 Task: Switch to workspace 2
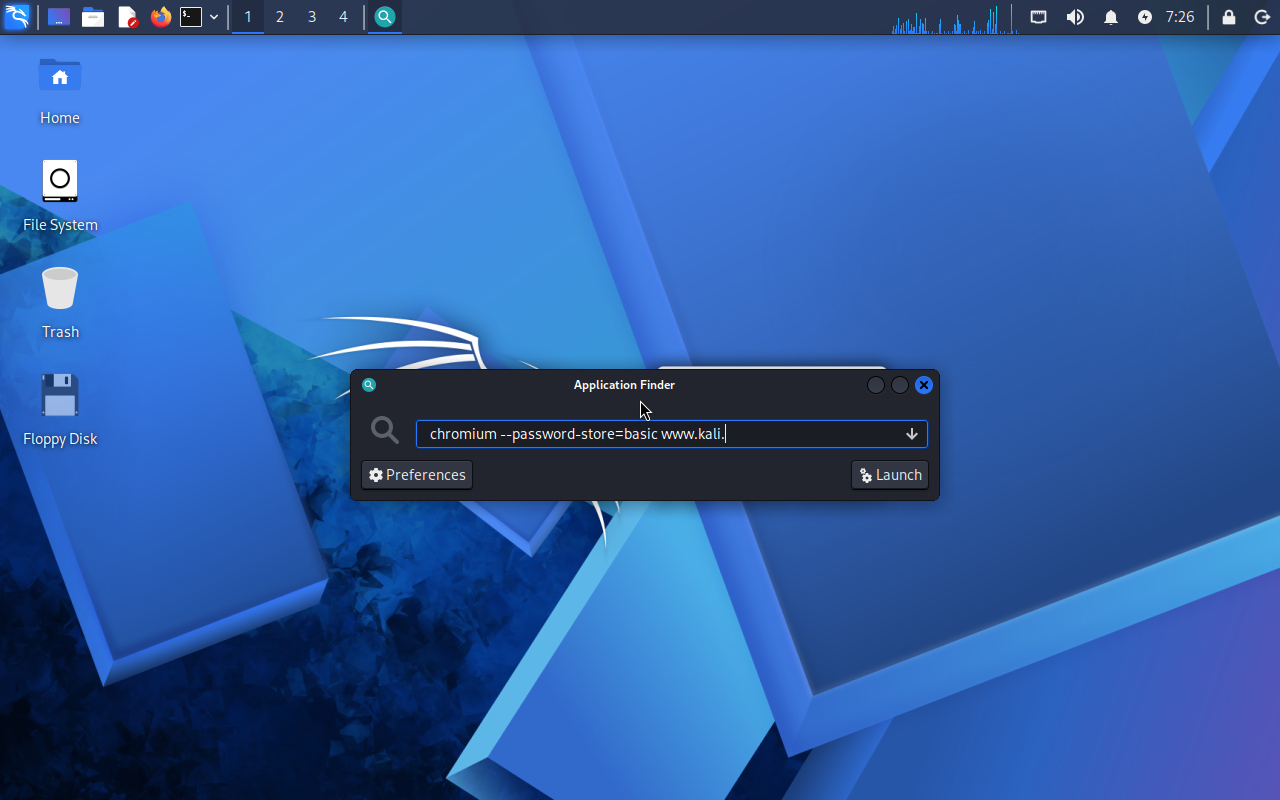279,17
